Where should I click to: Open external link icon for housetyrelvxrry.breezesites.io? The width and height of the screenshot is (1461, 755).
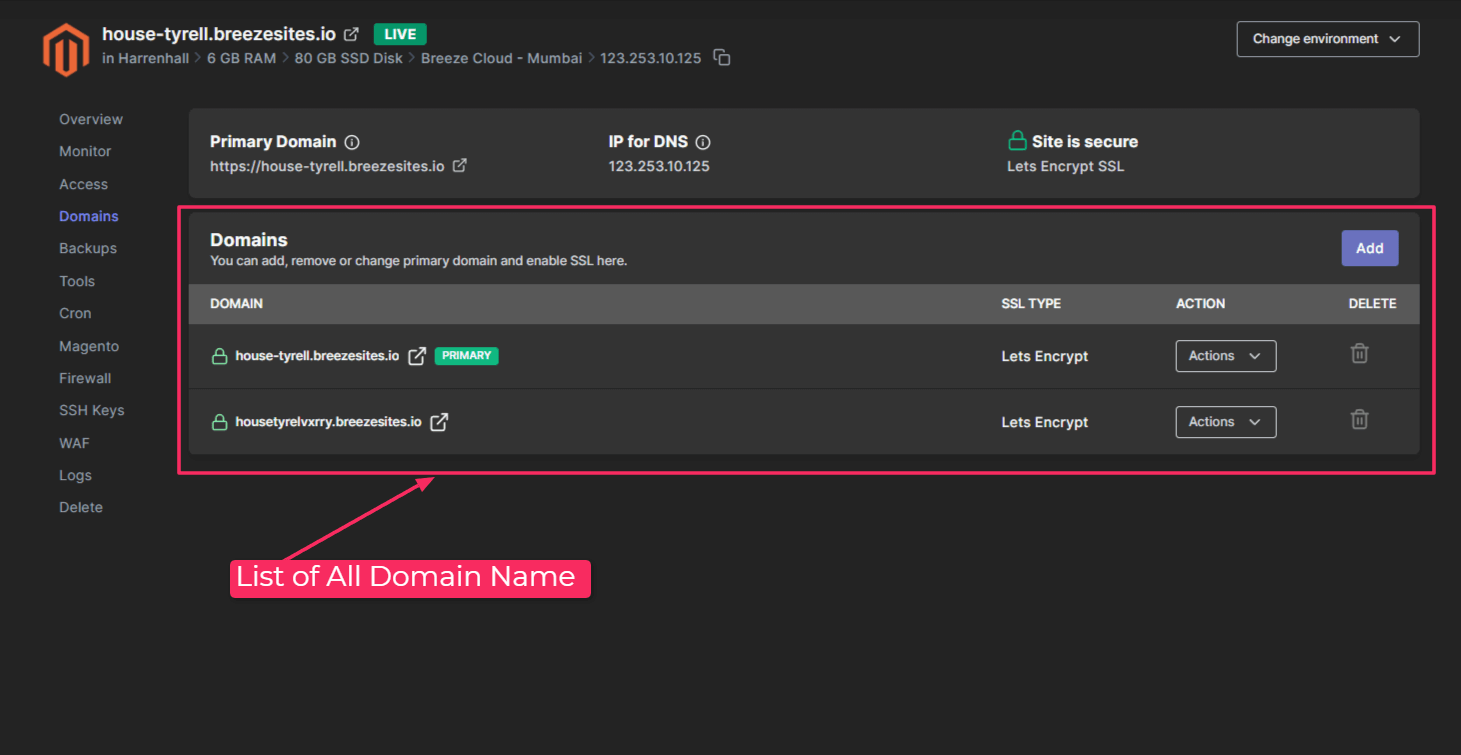(x=439, y=422)
